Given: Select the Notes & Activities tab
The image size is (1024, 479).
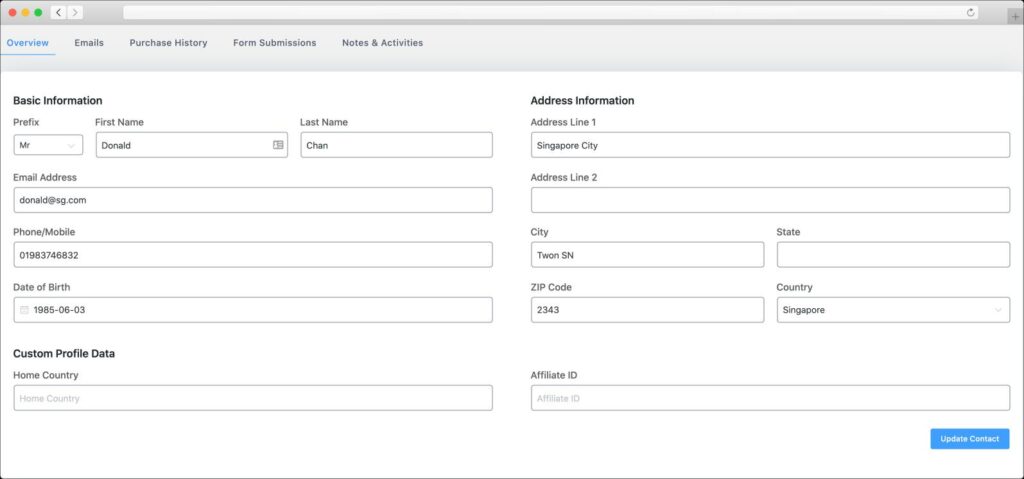Looking at the screenshot, I should pyautogui.click(x=383, y=42).
